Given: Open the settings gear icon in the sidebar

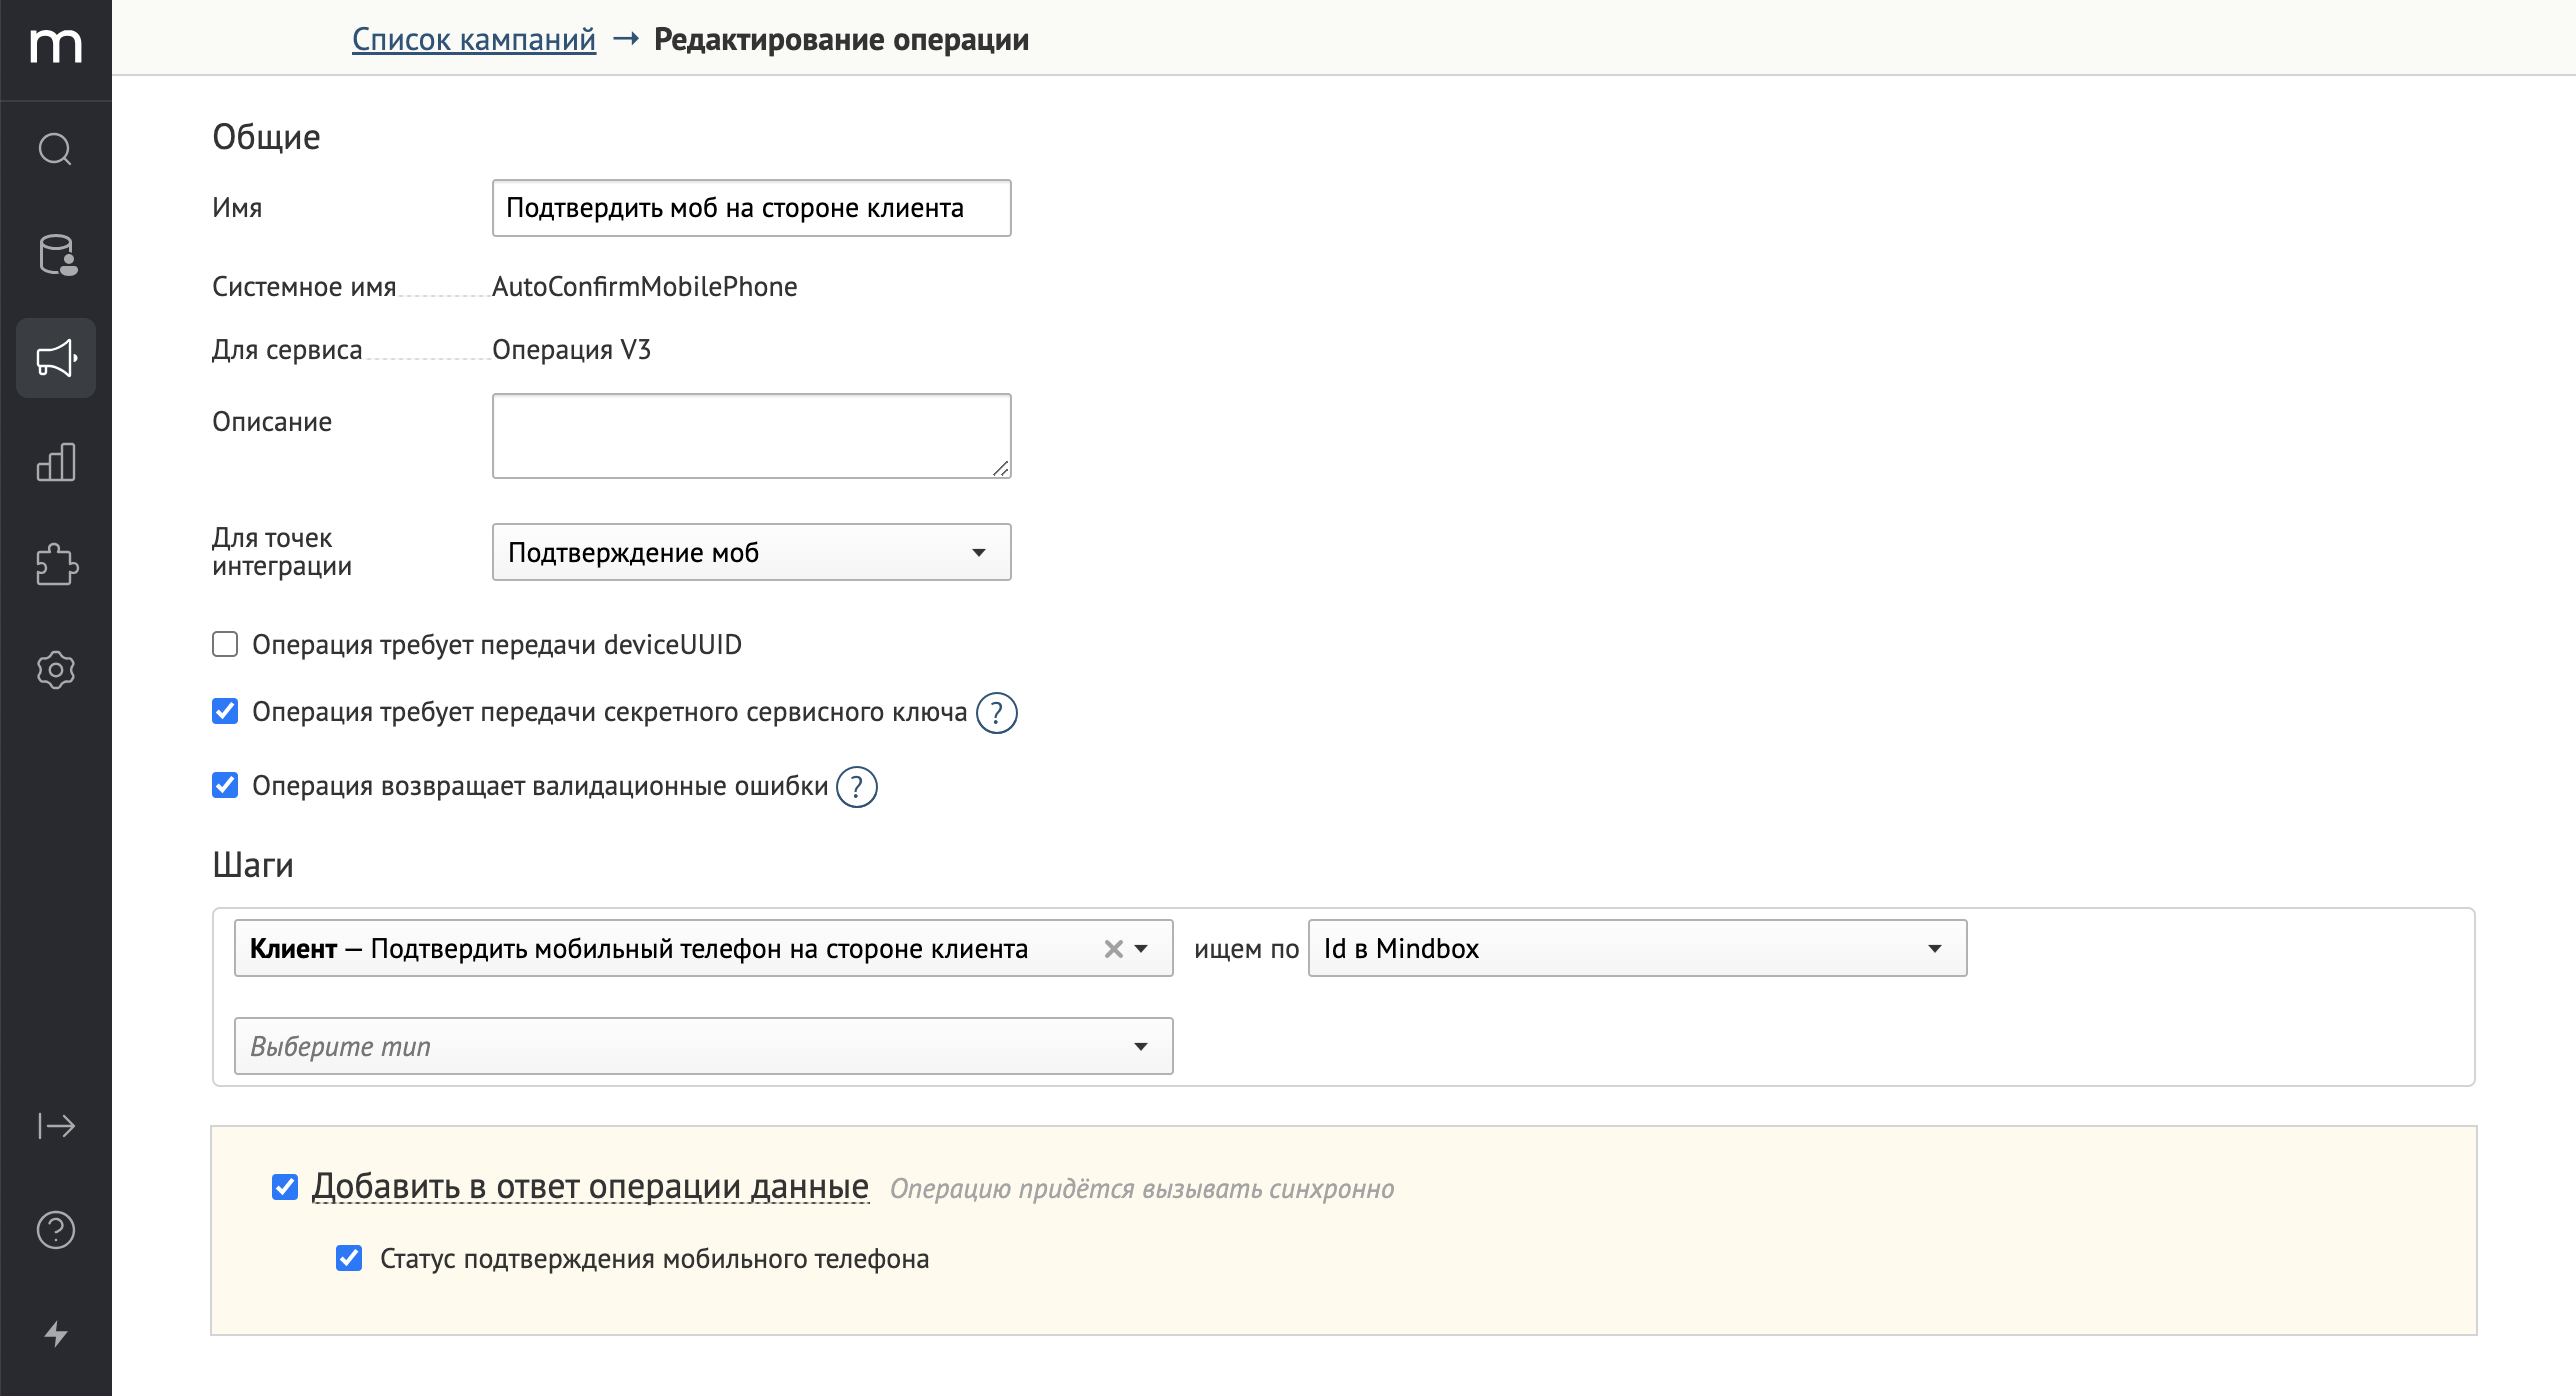Looking at the screenshot, I should tap(56, 670).
